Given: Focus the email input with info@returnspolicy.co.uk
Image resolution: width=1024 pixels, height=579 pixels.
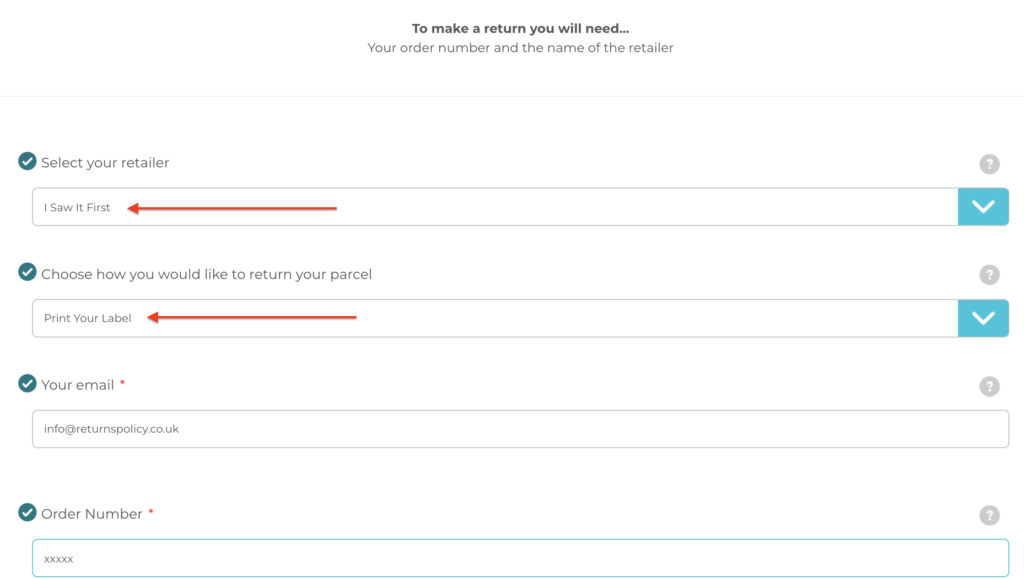Looking at the screenshot, I should point(520,429).
